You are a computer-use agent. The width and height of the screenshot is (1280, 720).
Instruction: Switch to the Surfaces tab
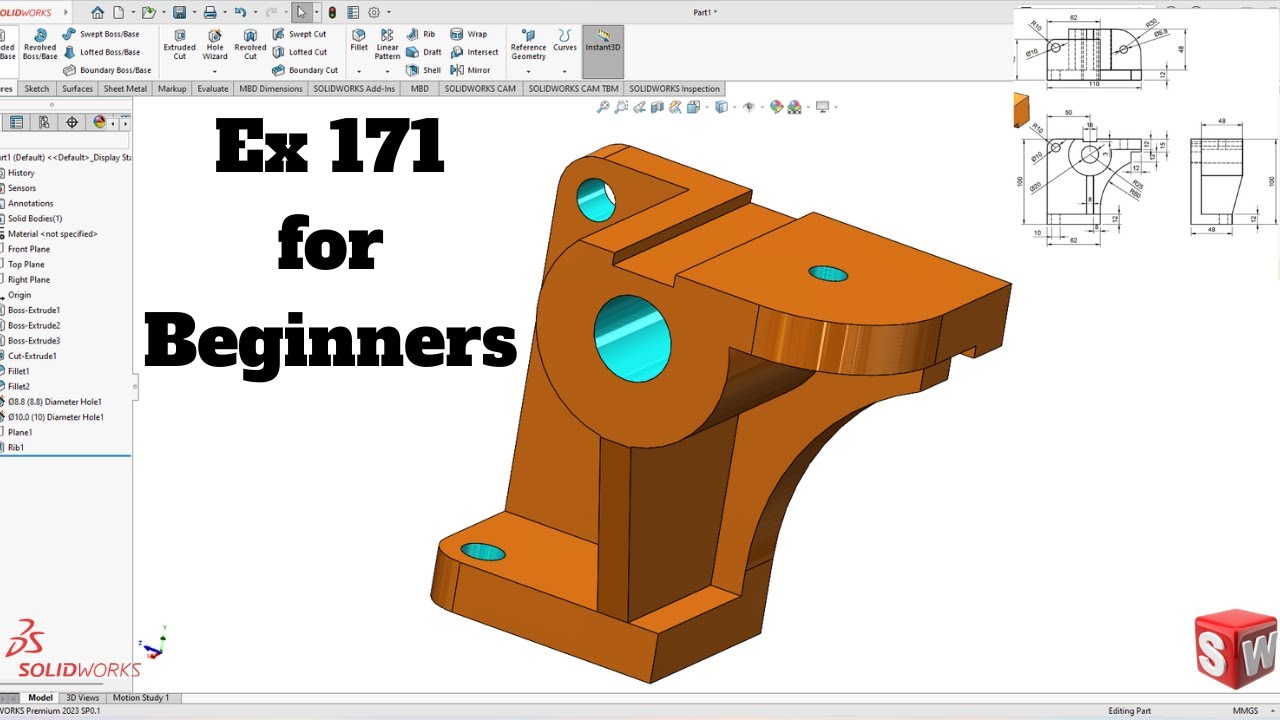click(77, 89)
